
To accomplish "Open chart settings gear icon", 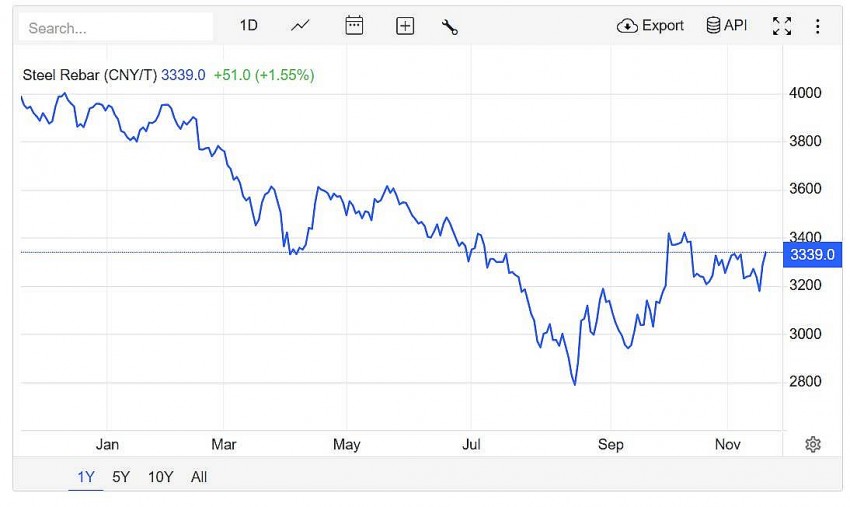I will coord(813,444).
